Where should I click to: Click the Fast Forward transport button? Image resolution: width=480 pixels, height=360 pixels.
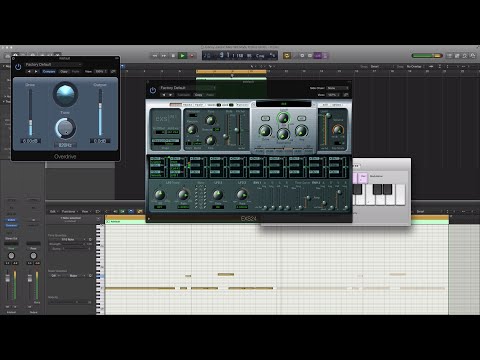[164, 56]
